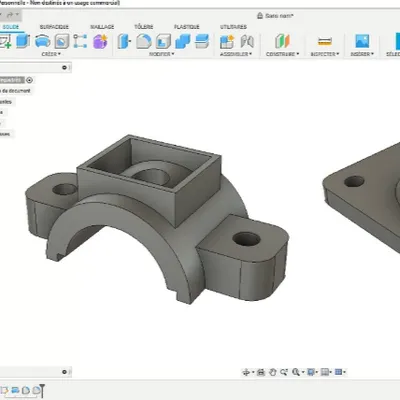The image size is (400, 400).
Task: Select the Hole tool icon
Action: click(62, 41)
